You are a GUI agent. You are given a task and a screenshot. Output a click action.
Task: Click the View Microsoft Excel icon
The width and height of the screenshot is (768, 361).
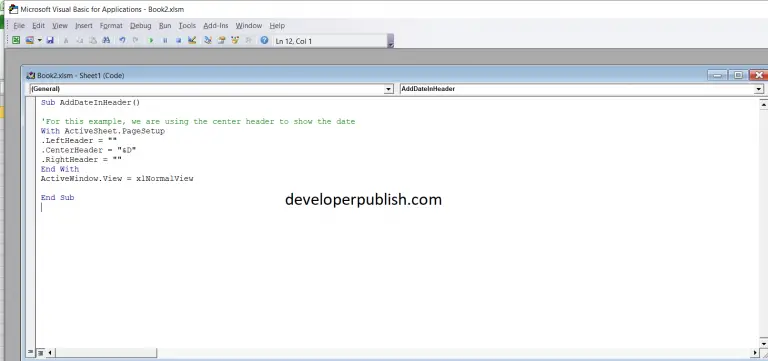(16, 41)
